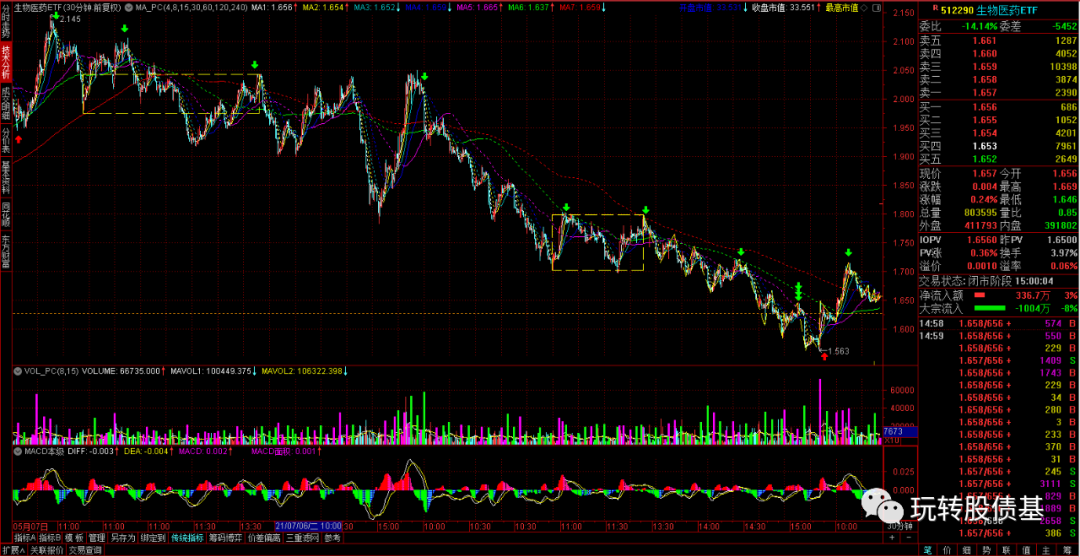Select the 指标B indicator group
Image resolution: width=1080 pixels, height=557 pixels.
[49, 537]
